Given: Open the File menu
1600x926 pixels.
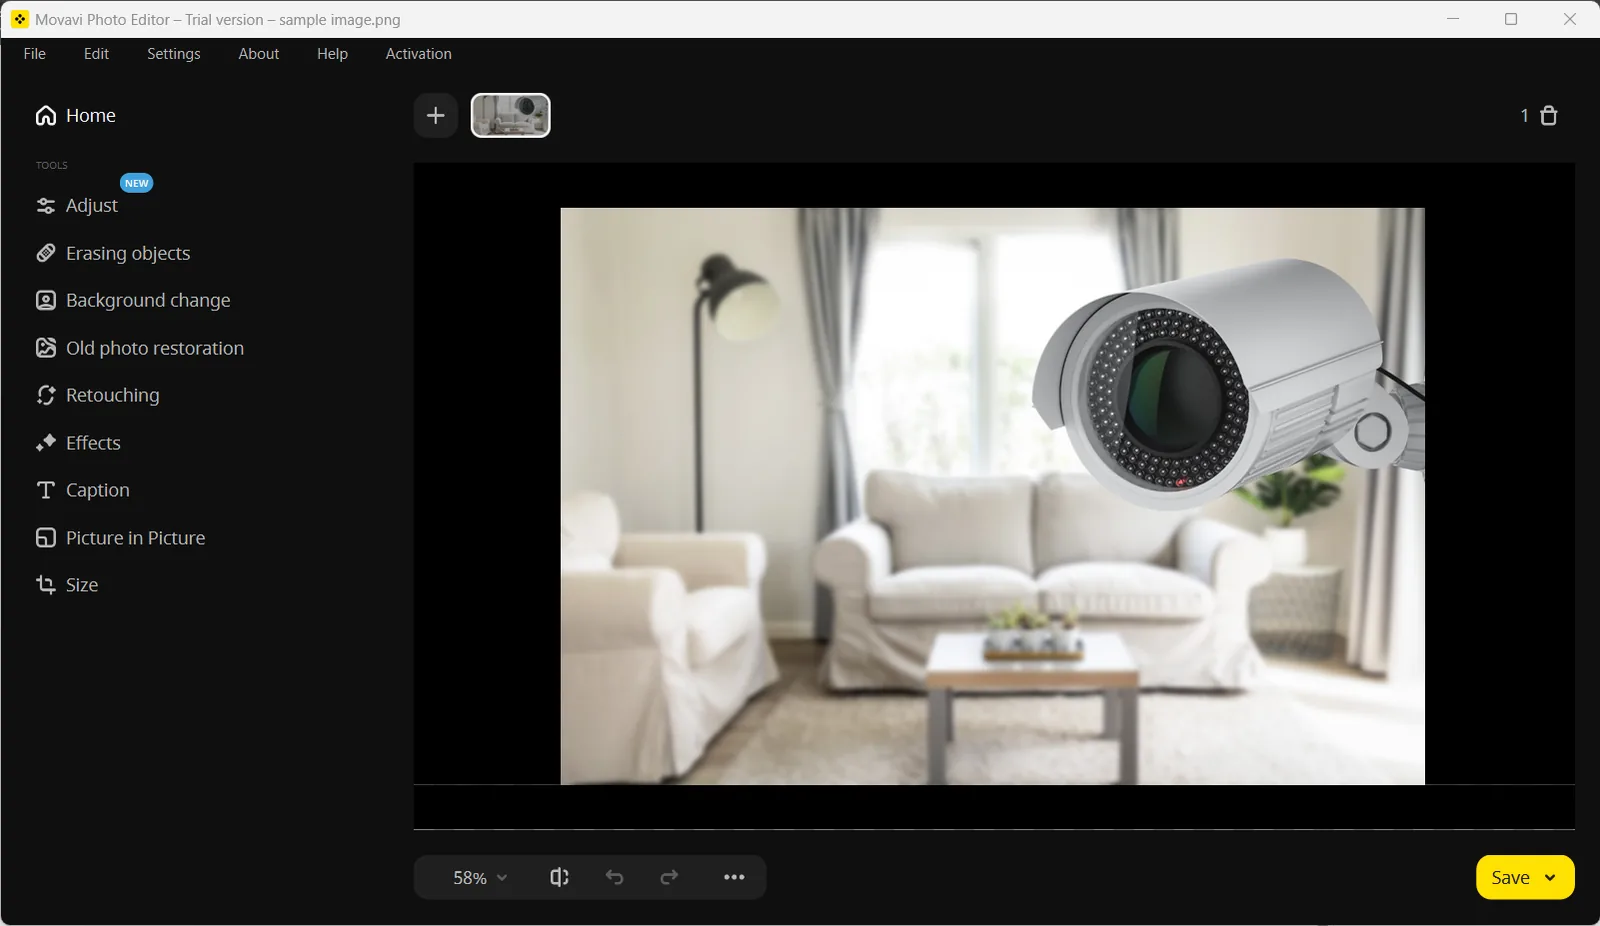Looking at the screenshot, I should pyautogui.click(x=35, y=54).
